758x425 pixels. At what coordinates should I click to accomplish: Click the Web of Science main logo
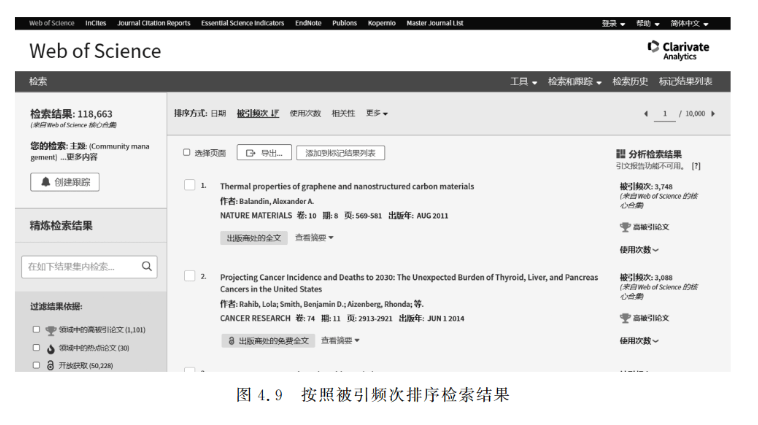95,51
